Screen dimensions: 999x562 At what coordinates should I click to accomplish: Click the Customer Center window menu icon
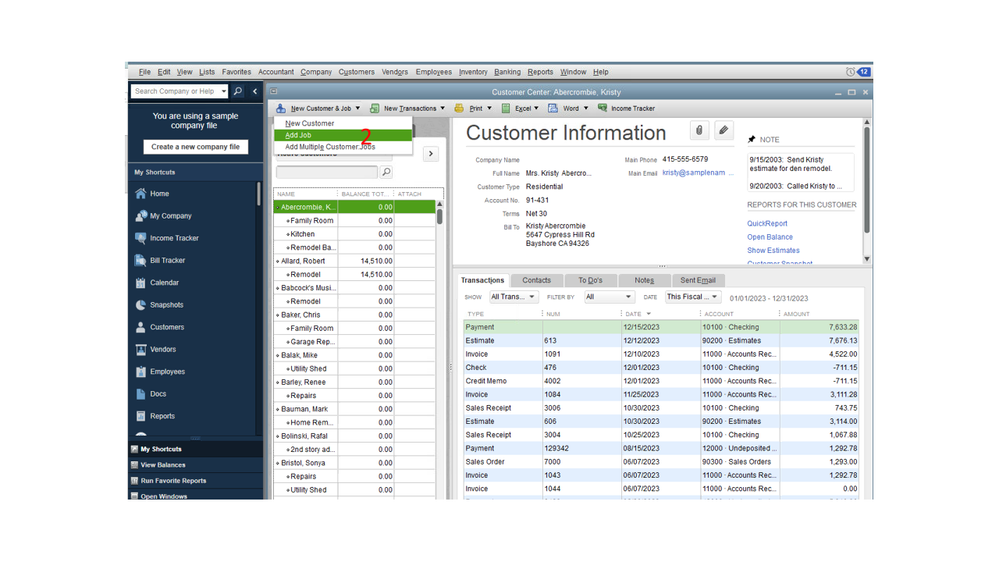click(273, 92)
